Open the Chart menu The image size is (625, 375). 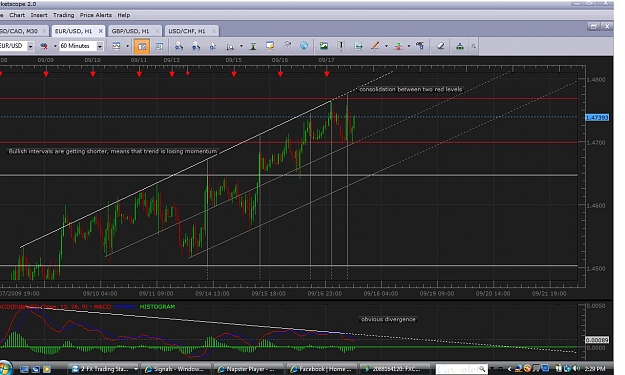(17, 15)
